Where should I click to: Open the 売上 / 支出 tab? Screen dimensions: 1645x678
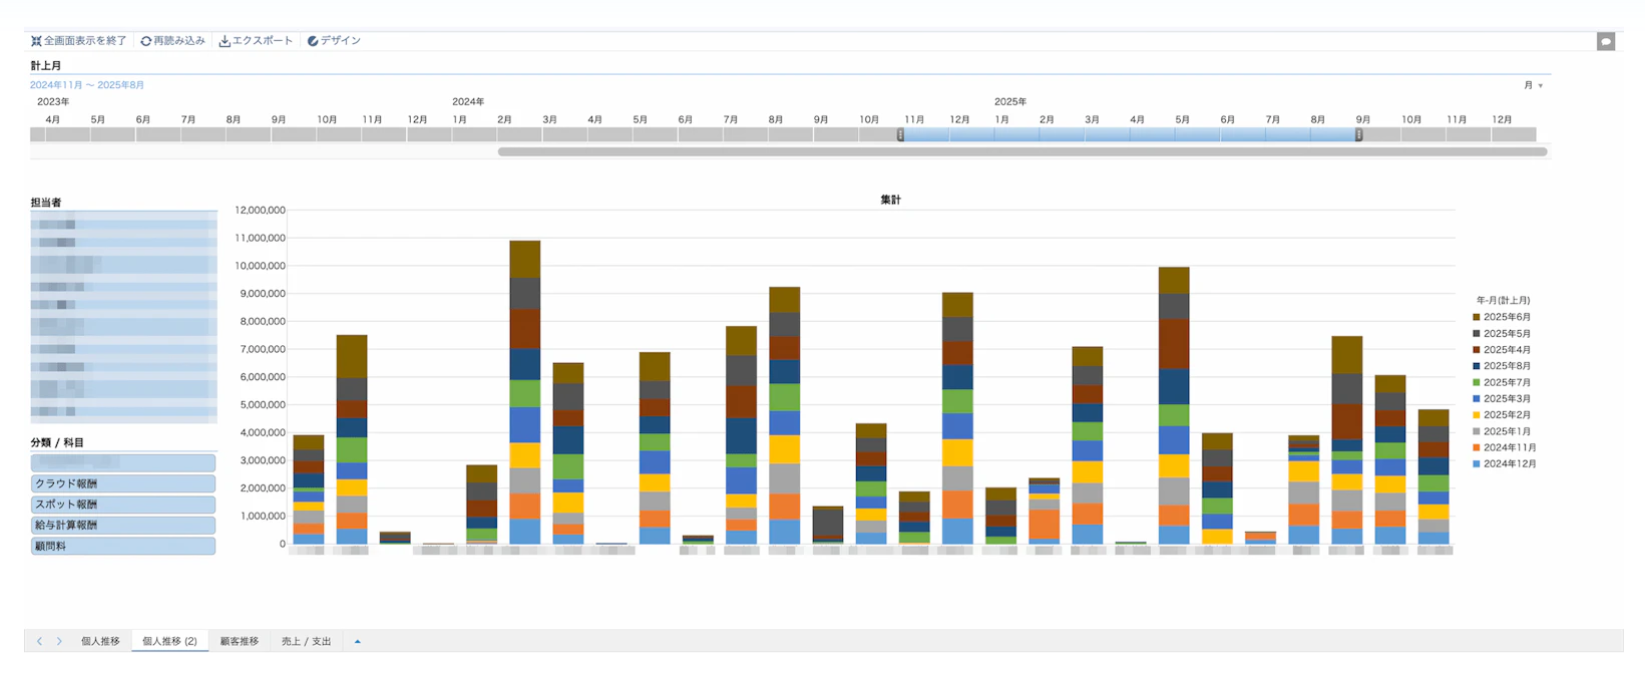[x=306, y=641]
